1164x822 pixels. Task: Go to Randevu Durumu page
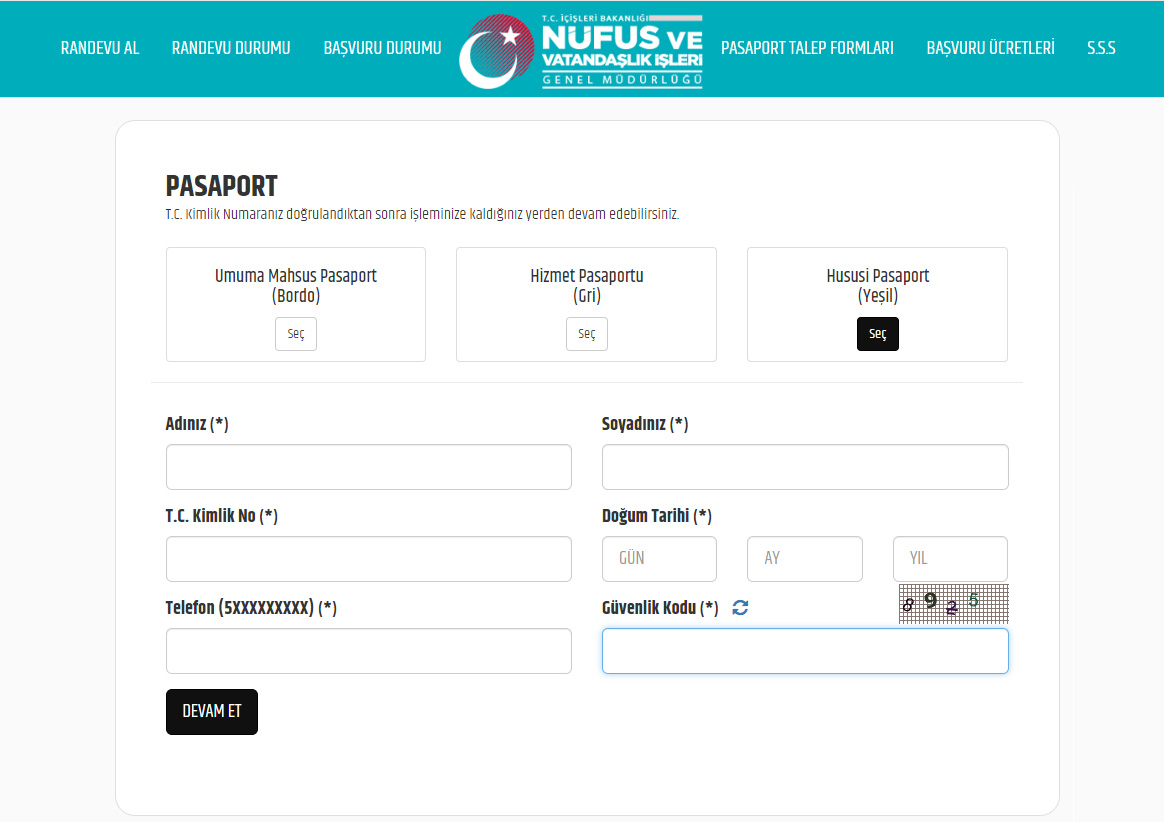tap(231, 48)
